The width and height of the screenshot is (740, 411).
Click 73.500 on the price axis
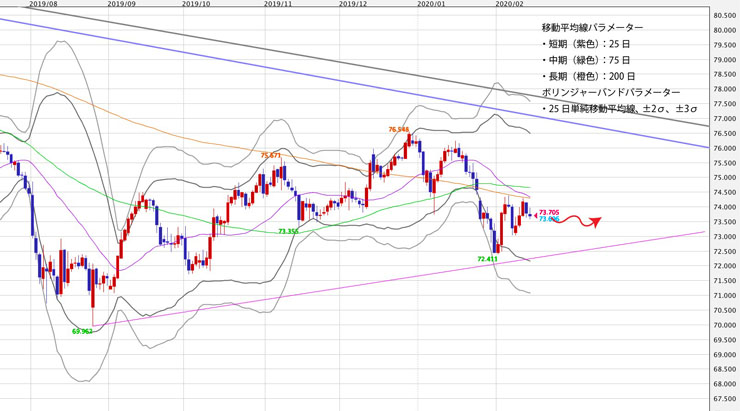click(725, 222)
